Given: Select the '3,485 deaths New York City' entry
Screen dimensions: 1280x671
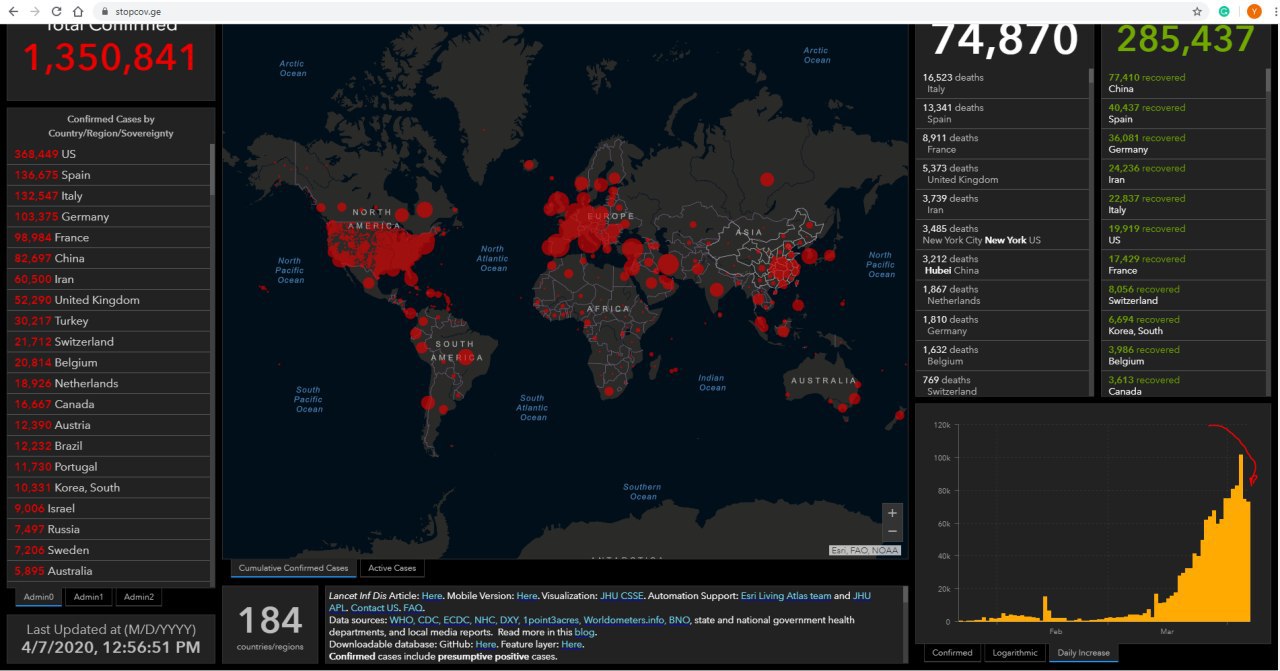Looking at the screenshot, I should tap(1002, 234).
